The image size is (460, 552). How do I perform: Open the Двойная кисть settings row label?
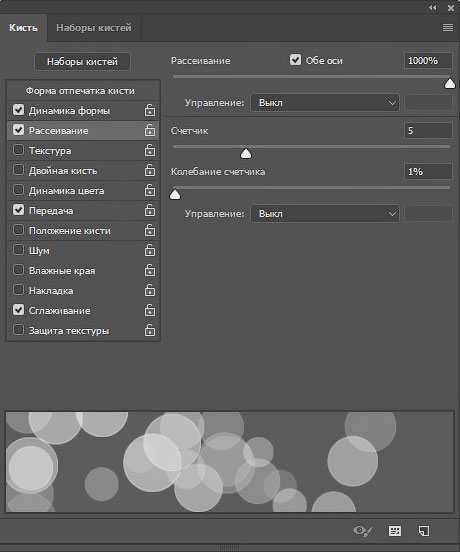click(x=63, y=171)
